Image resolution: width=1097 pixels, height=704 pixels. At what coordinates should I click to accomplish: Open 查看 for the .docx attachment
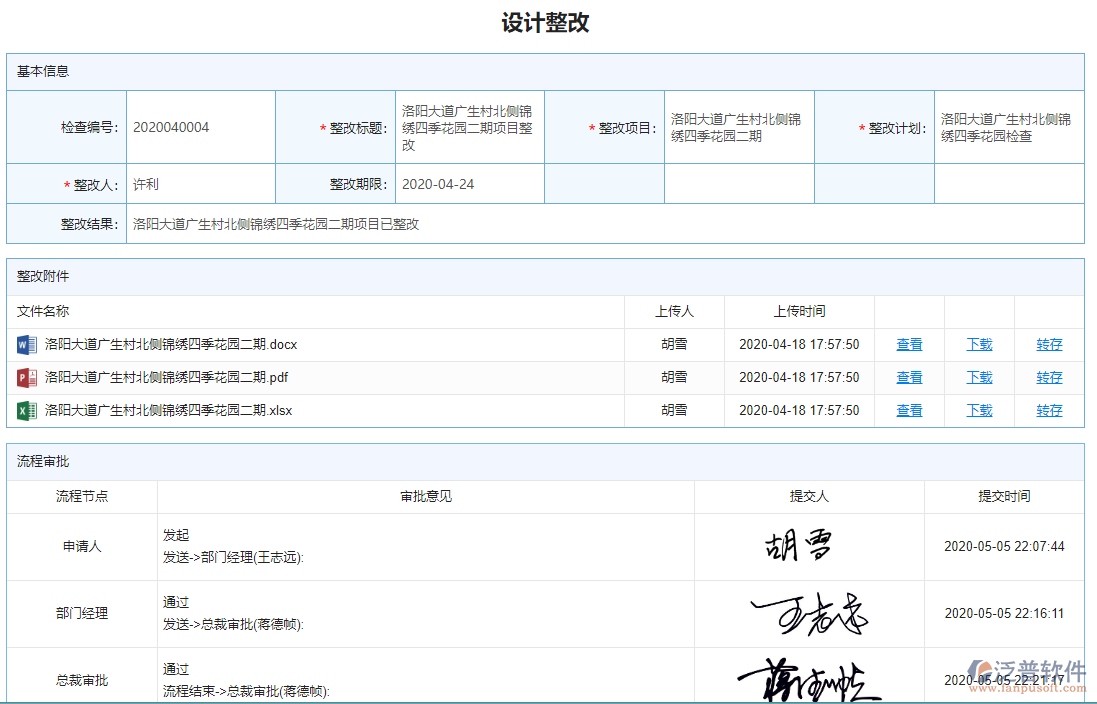(908, 344)
